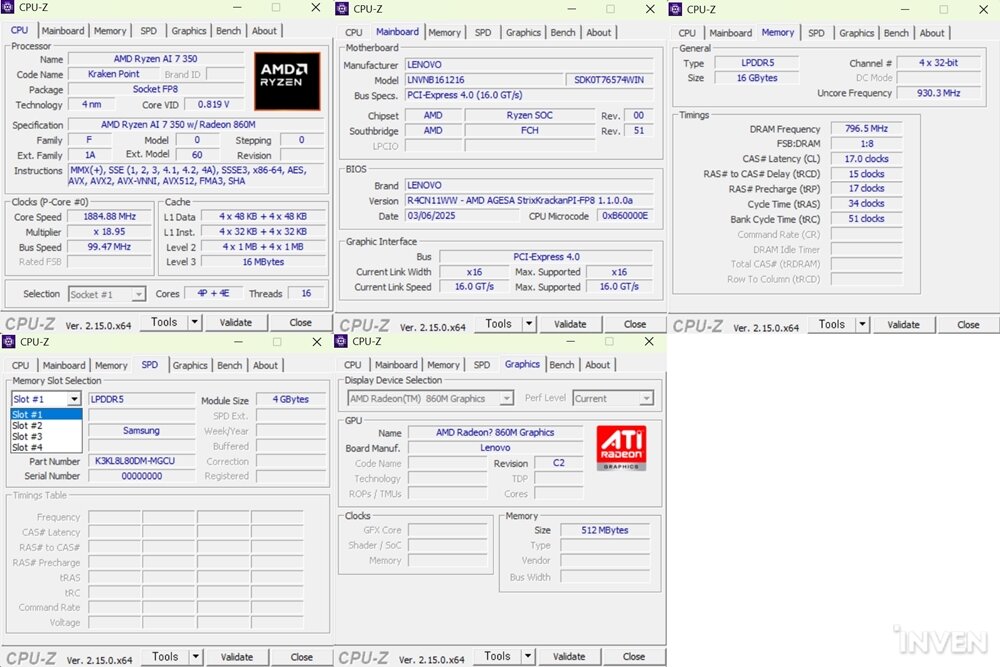Choose Slot #1 in the open slot list
Screen dimensions: 1000x667
47,414
